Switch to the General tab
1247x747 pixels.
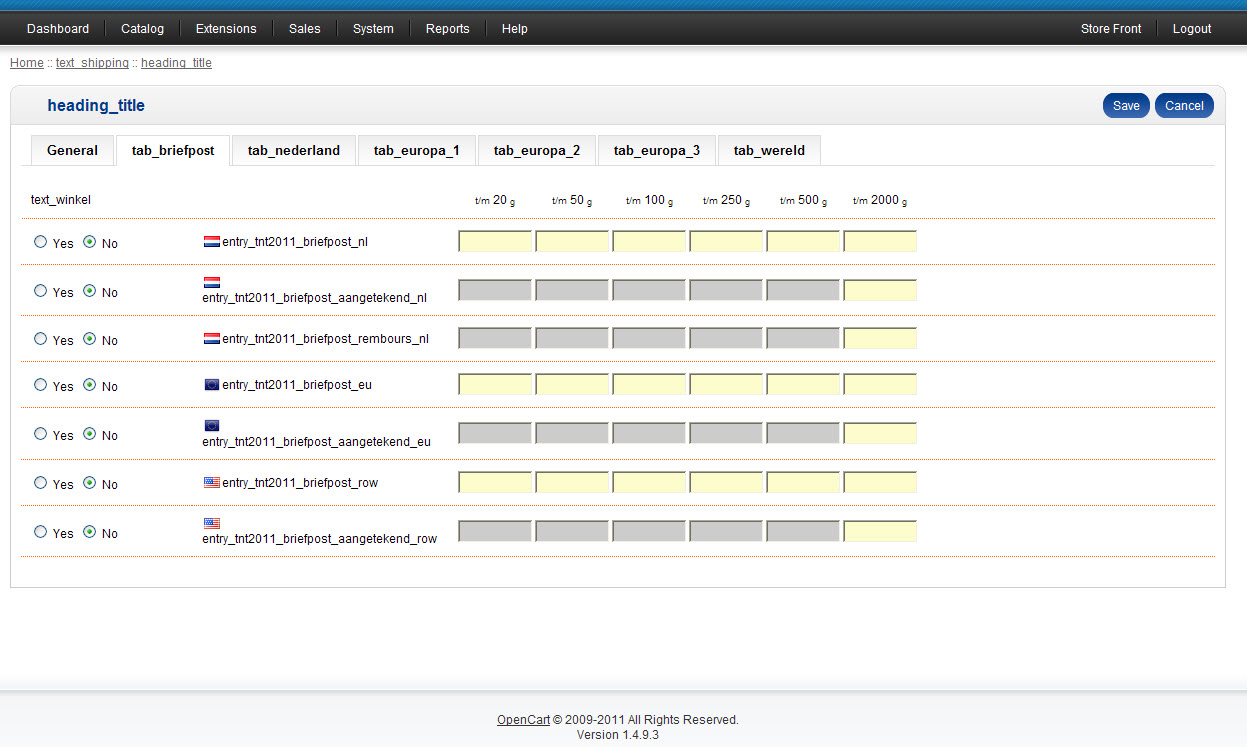[72, 150]
